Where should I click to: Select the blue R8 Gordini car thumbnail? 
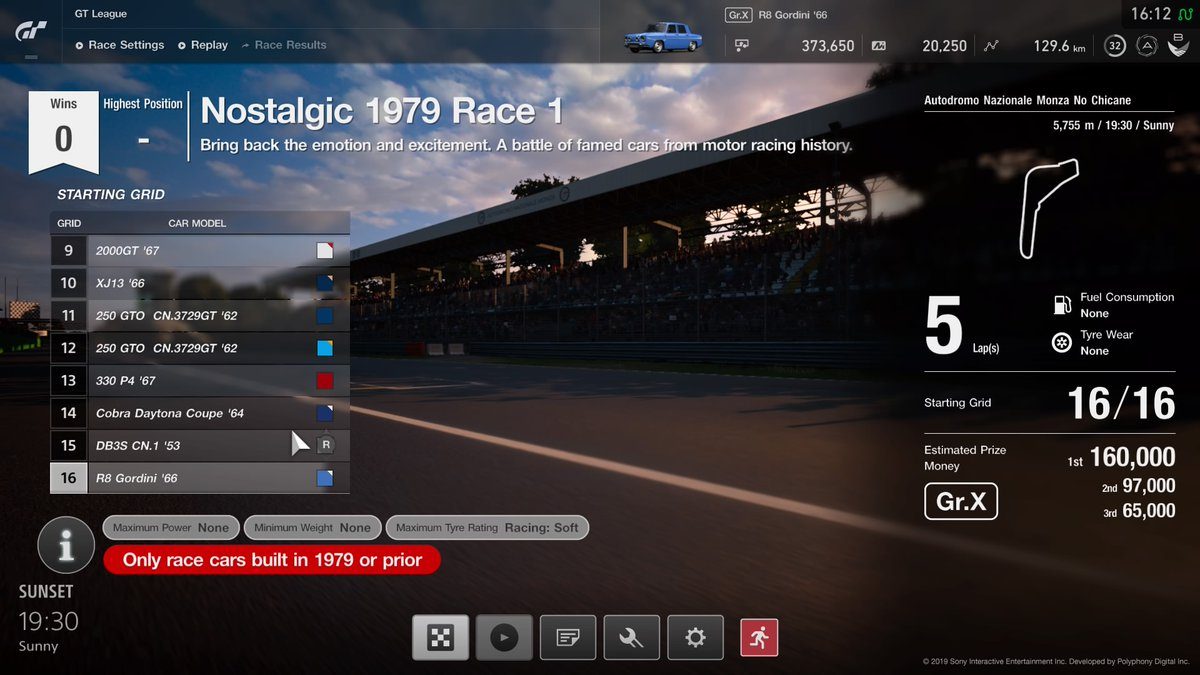pos(663,36)
